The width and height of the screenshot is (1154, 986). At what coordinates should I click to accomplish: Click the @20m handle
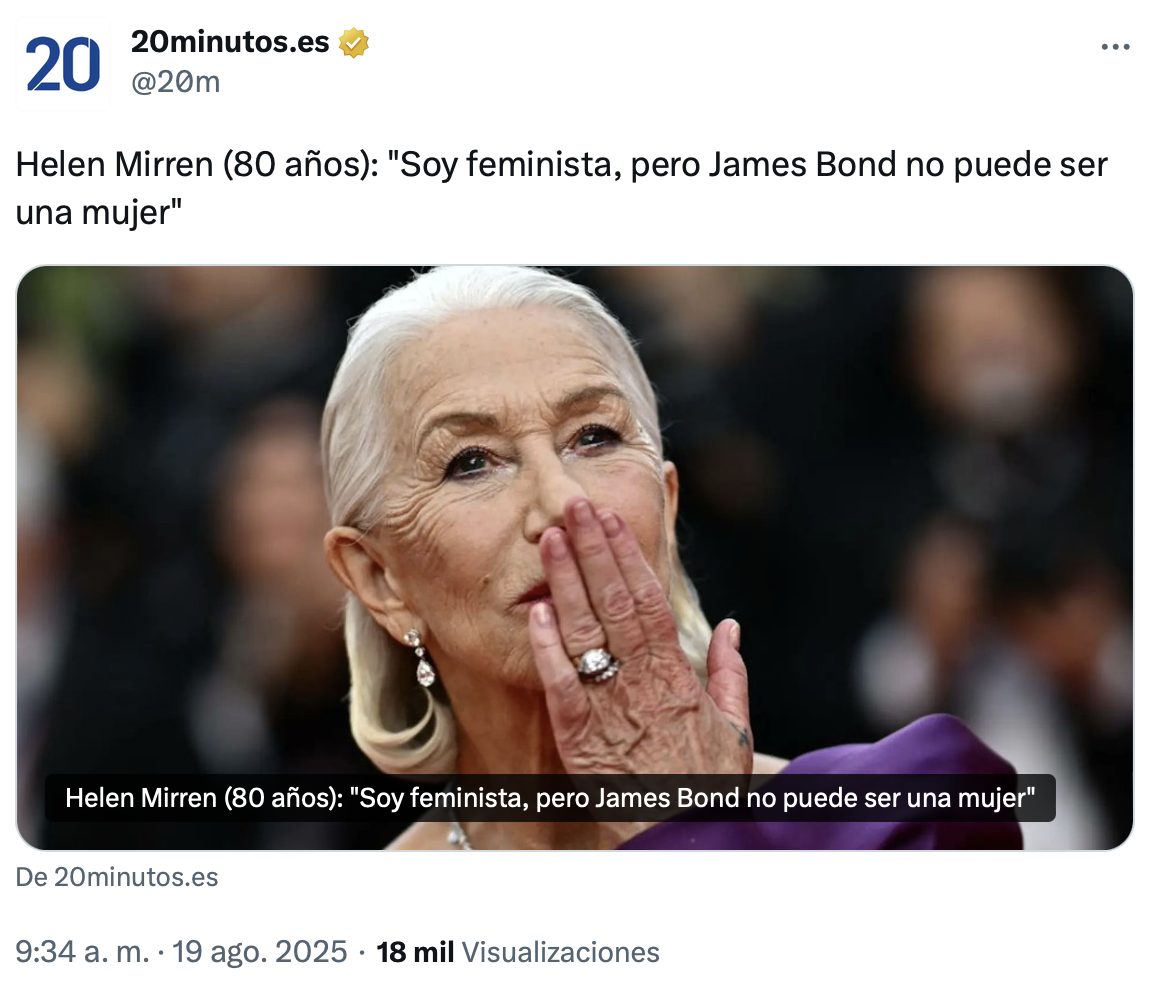point(176,82)
